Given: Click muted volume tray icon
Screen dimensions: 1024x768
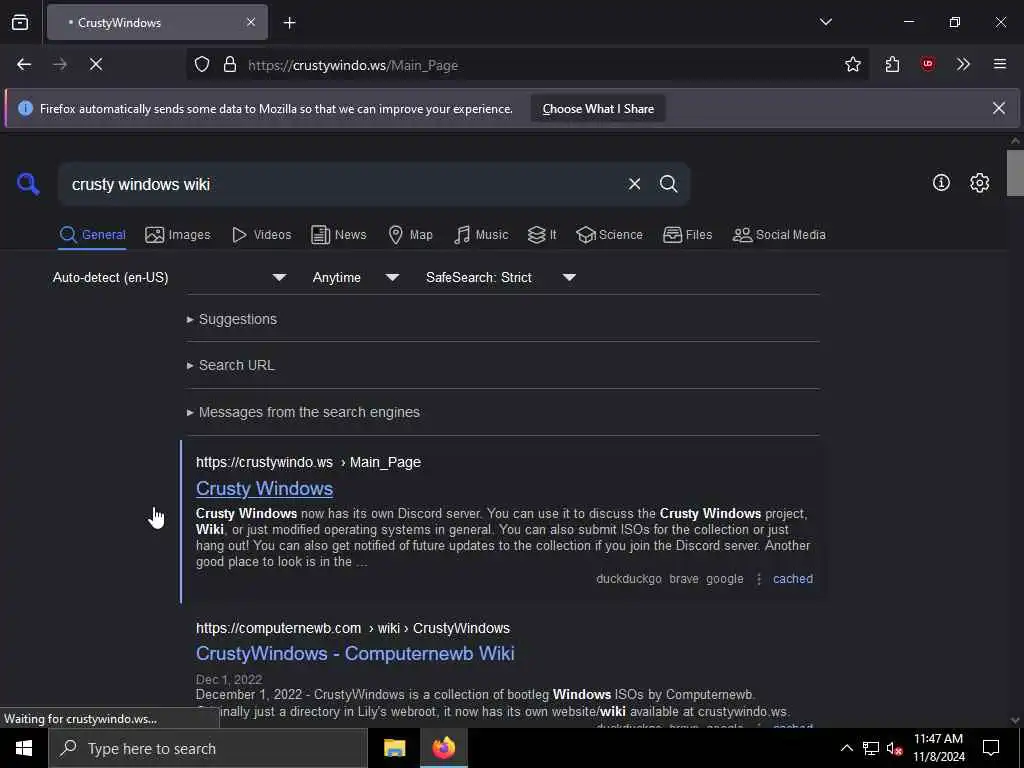Looking at the screenshot, I should (x=894, y=748).
